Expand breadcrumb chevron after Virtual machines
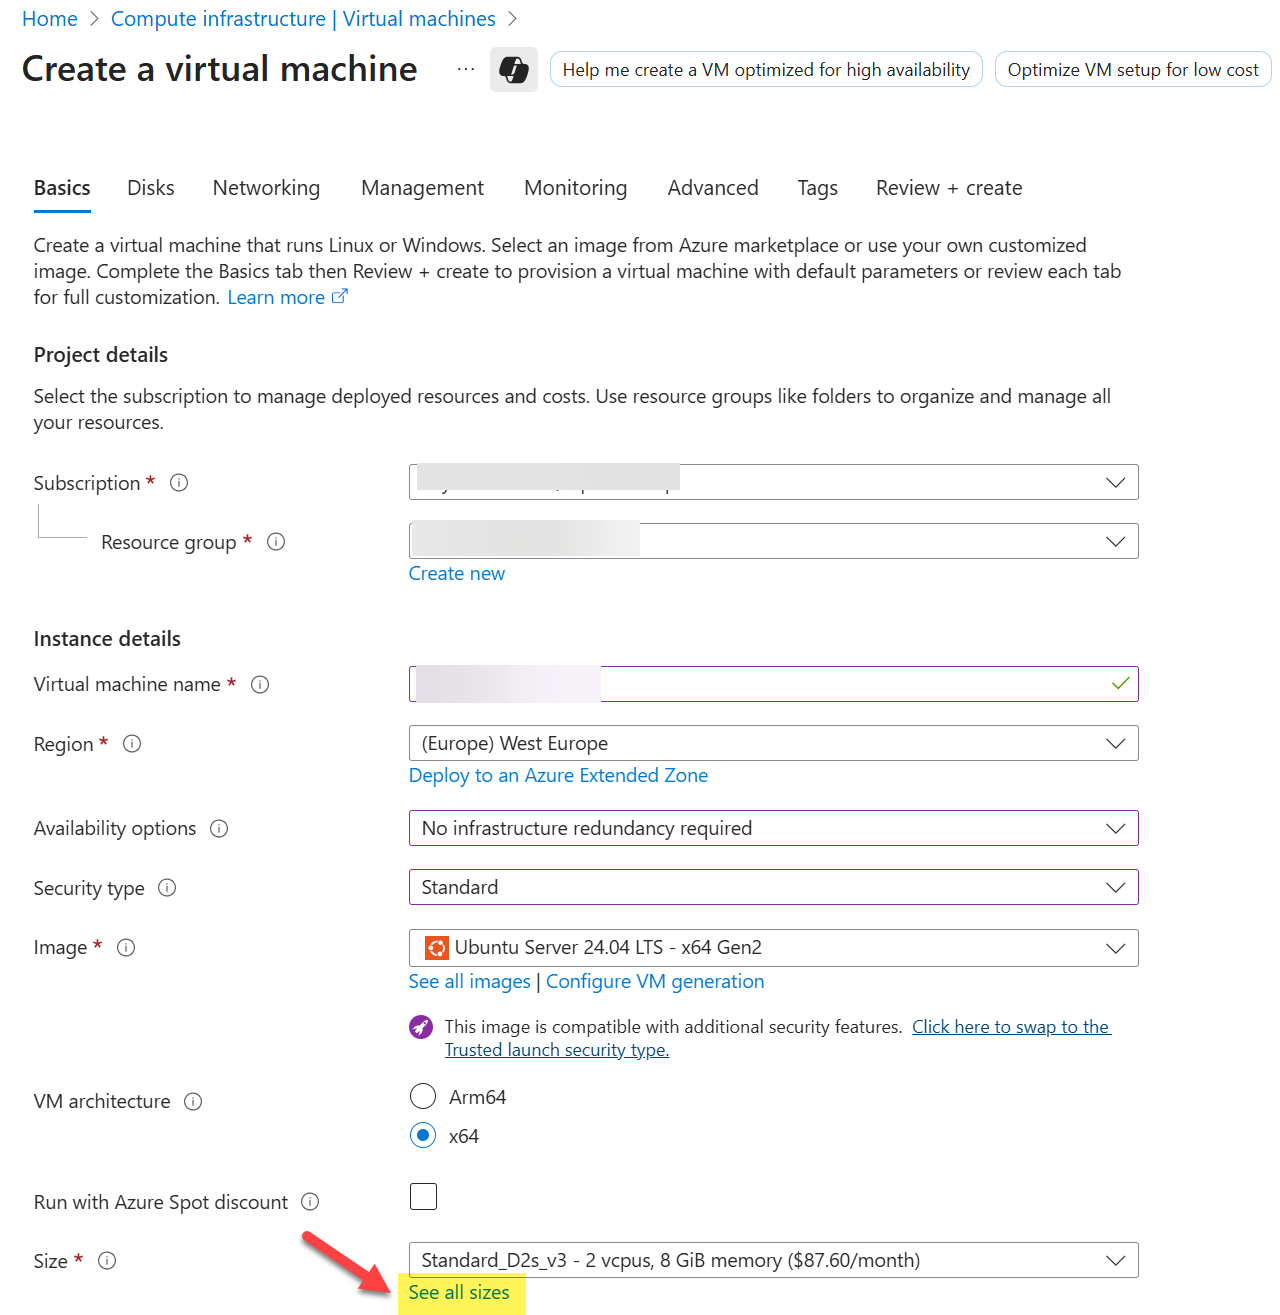 pos(513,19)
